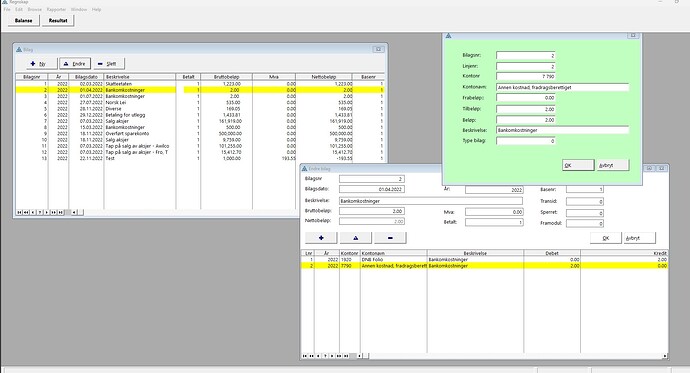Click OK in the Endre bilag window
The image size is (690, 373).
606,238
